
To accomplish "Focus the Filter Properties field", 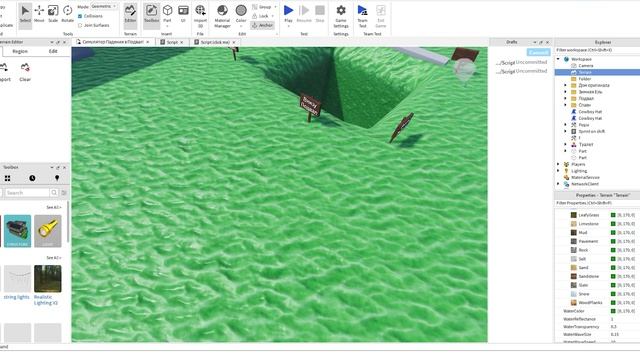I will point(598,203).
